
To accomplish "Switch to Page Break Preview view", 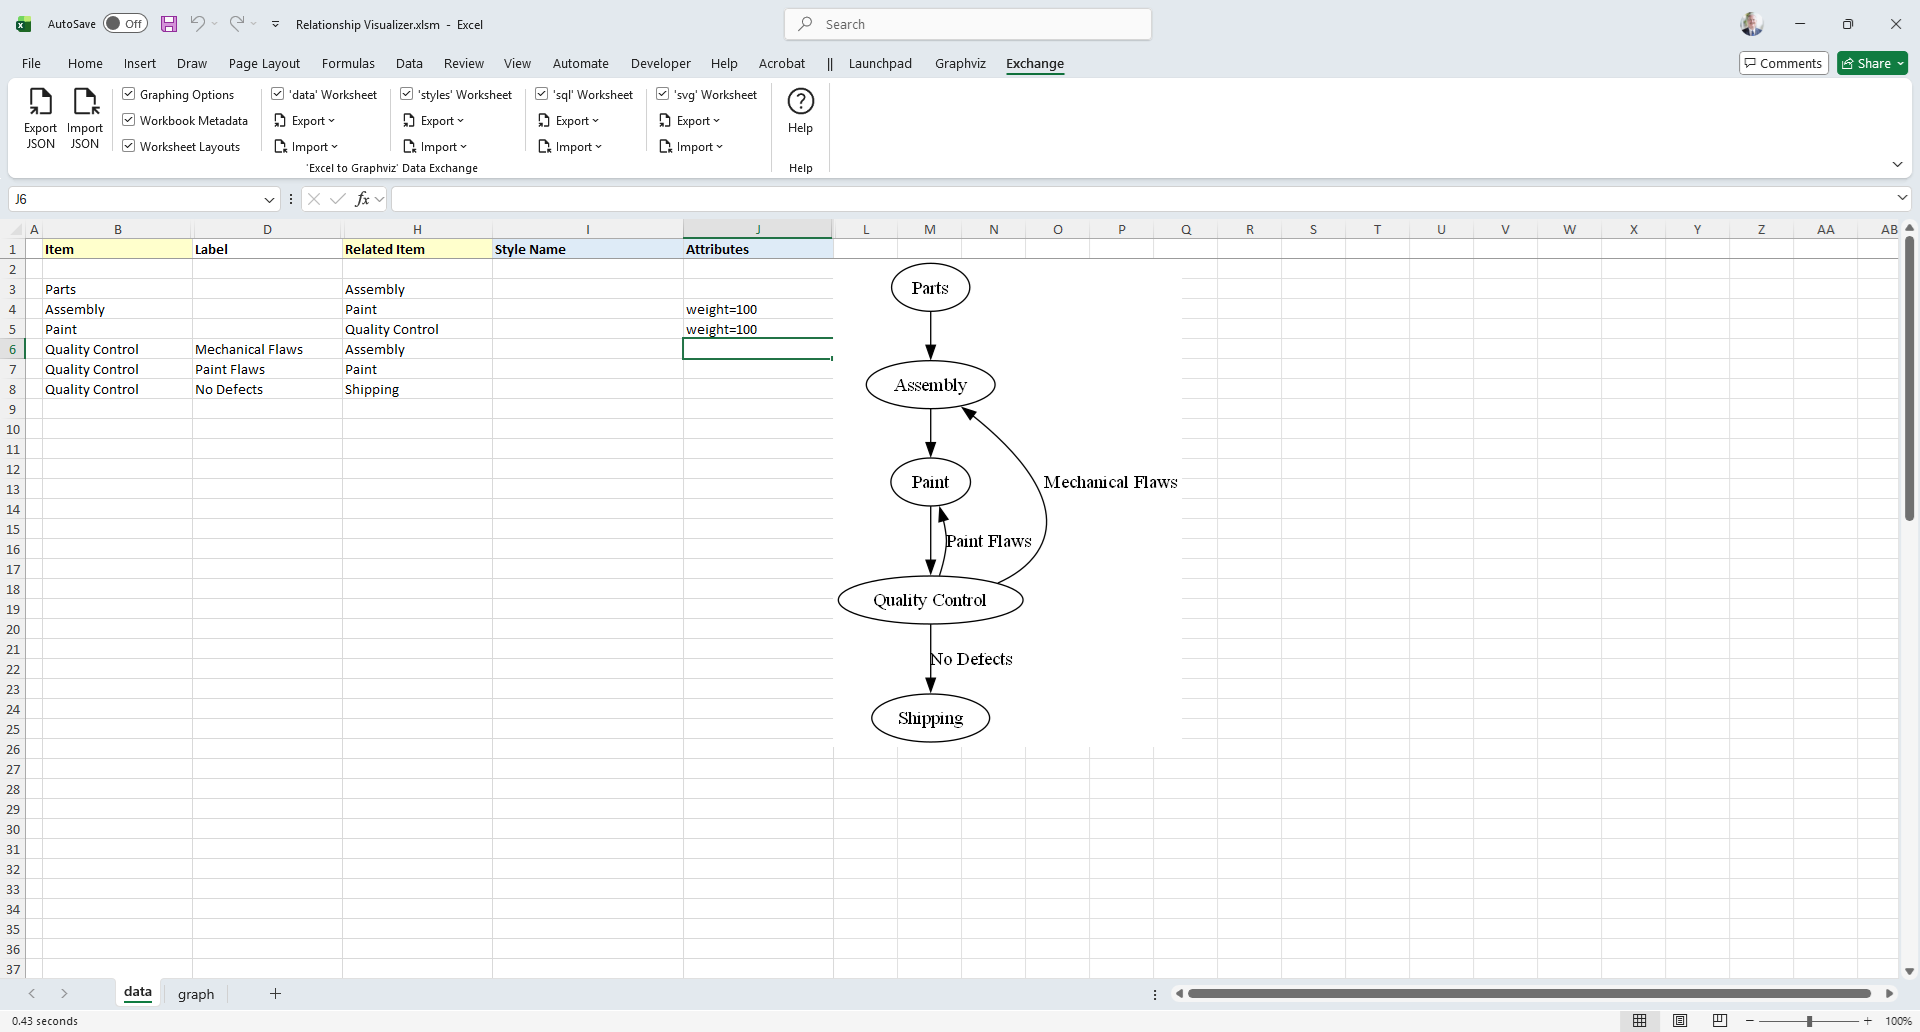I will click(1719, 1021).
